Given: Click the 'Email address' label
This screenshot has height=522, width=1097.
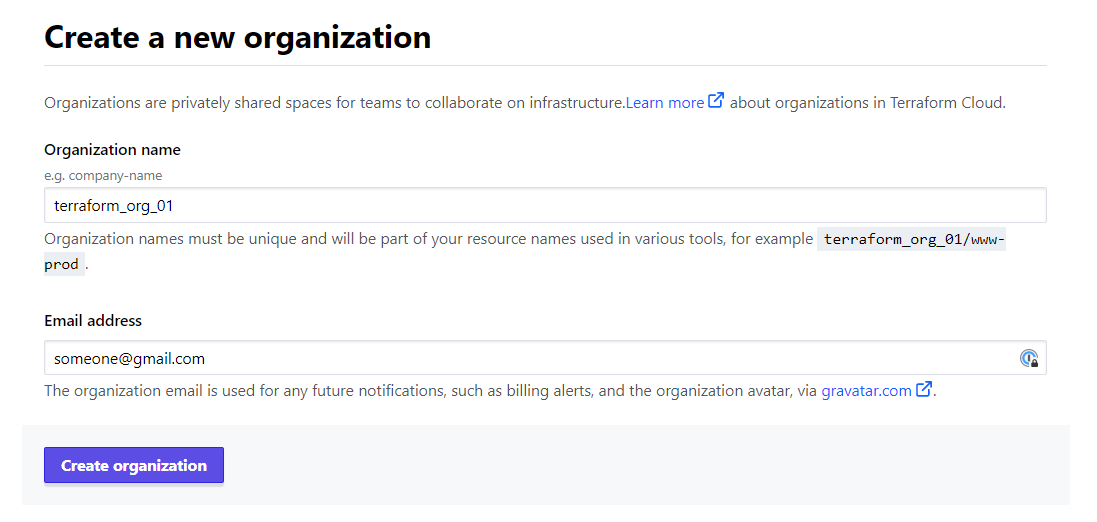Looking at the screenshot, I should click(93, 320).
